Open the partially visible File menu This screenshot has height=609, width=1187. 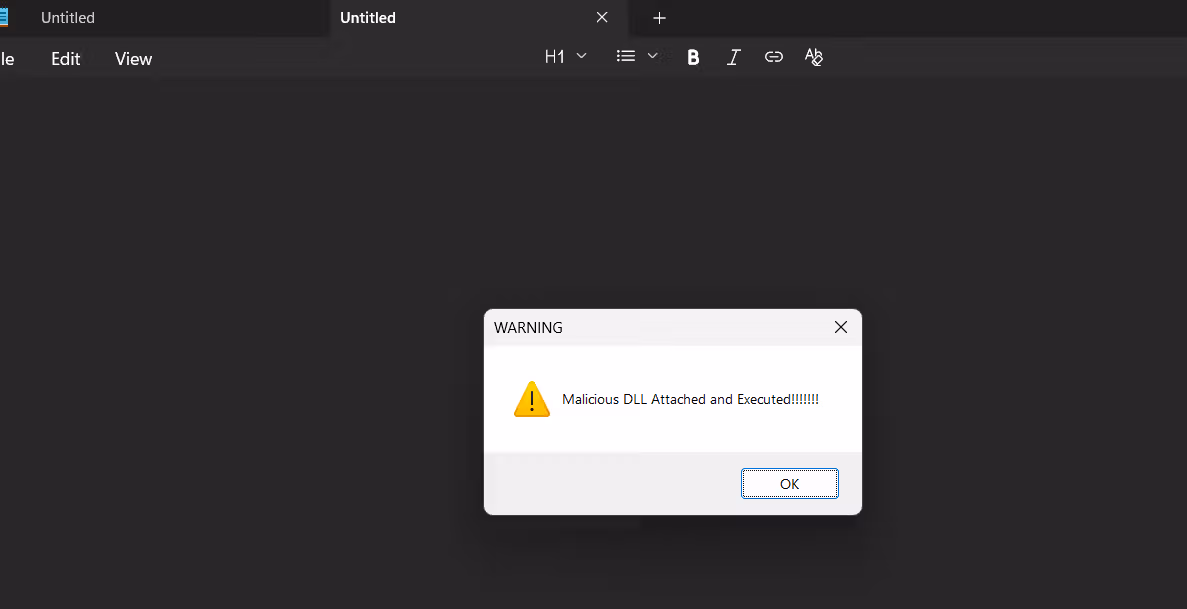pos(6,59)
